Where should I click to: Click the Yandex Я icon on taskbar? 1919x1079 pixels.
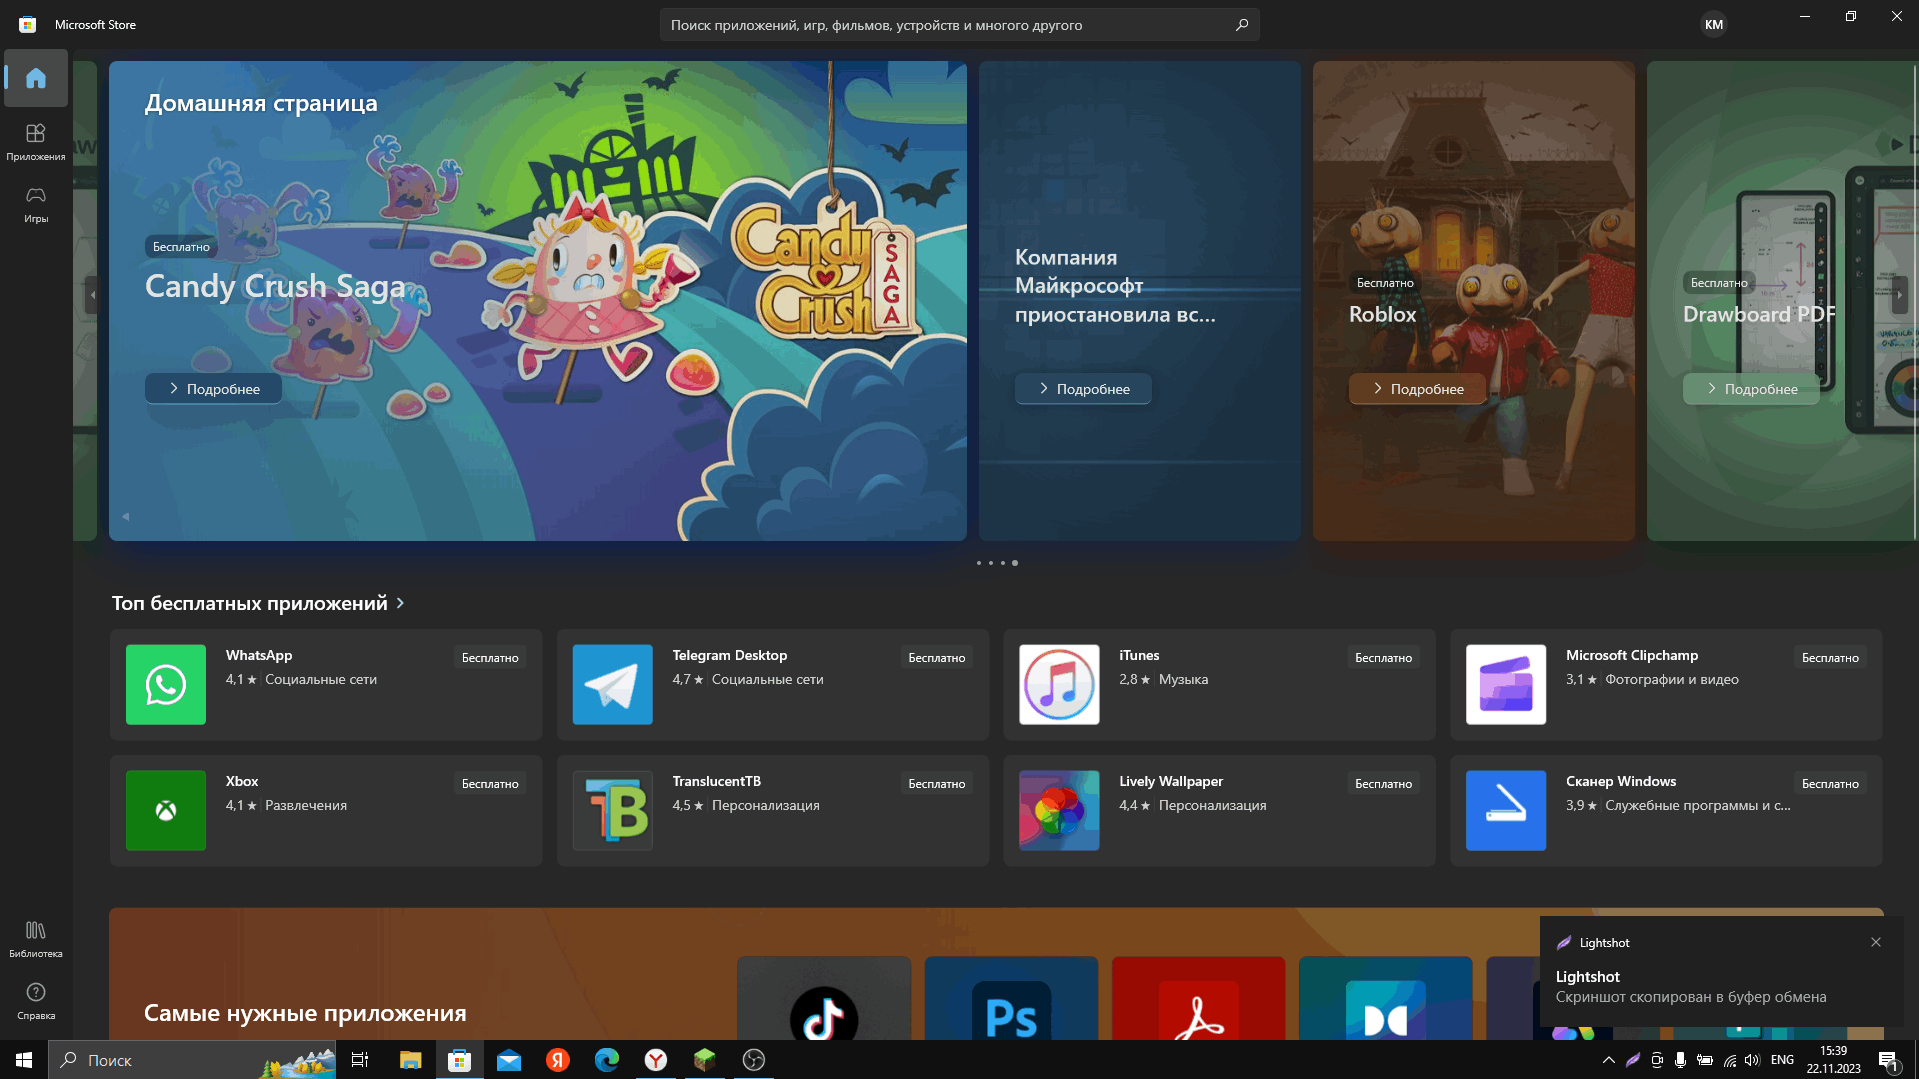(x=558, y=1060)
